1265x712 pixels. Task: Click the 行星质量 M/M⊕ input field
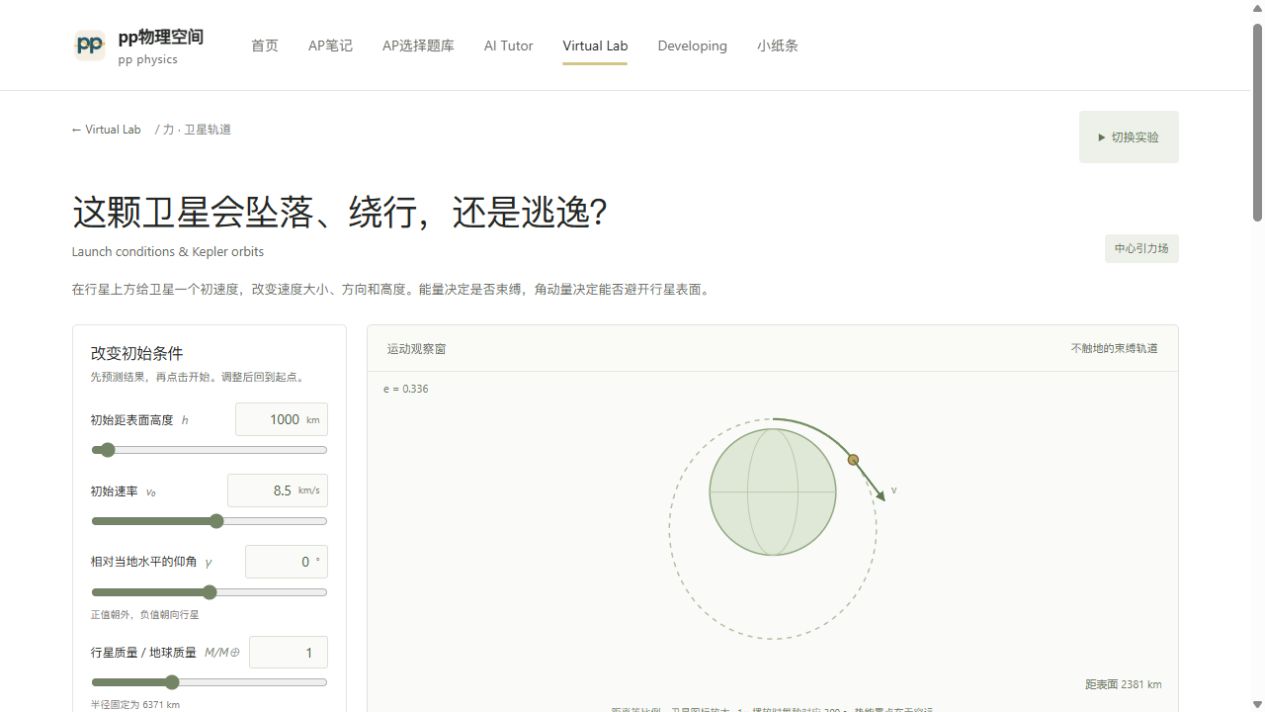[x=288, y=653]
